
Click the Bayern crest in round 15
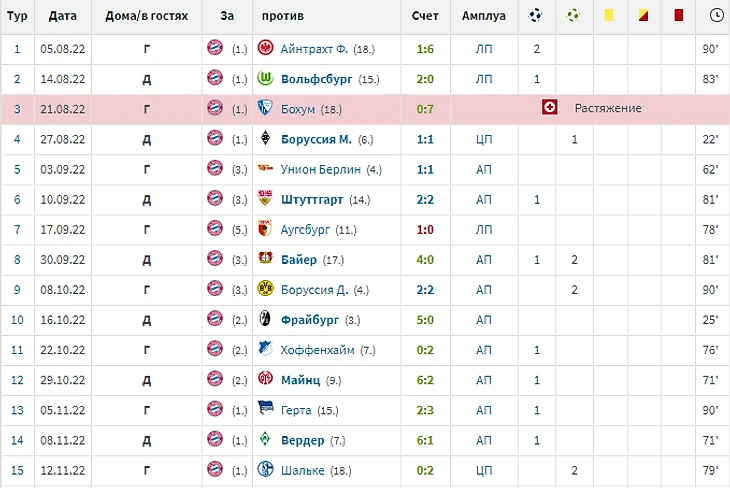(x=215, y=469)
